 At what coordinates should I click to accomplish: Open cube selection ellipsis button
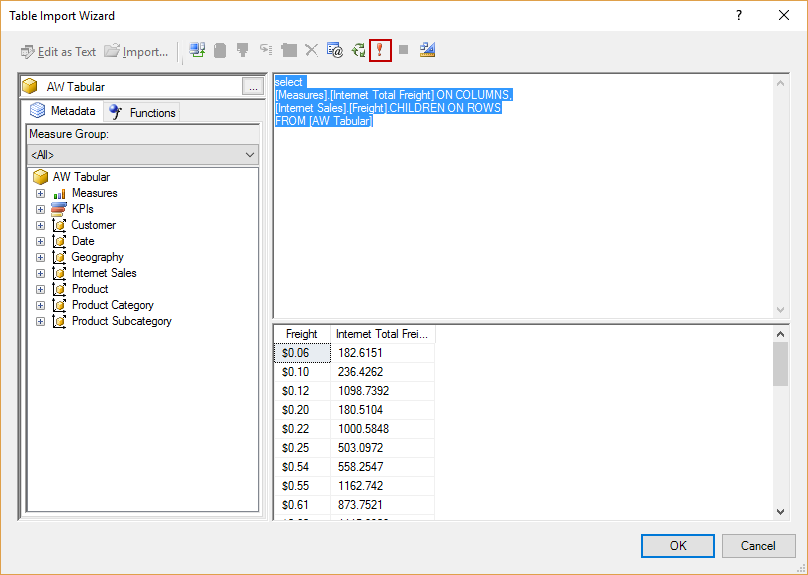pyautogui.click(x=251, y=87)
